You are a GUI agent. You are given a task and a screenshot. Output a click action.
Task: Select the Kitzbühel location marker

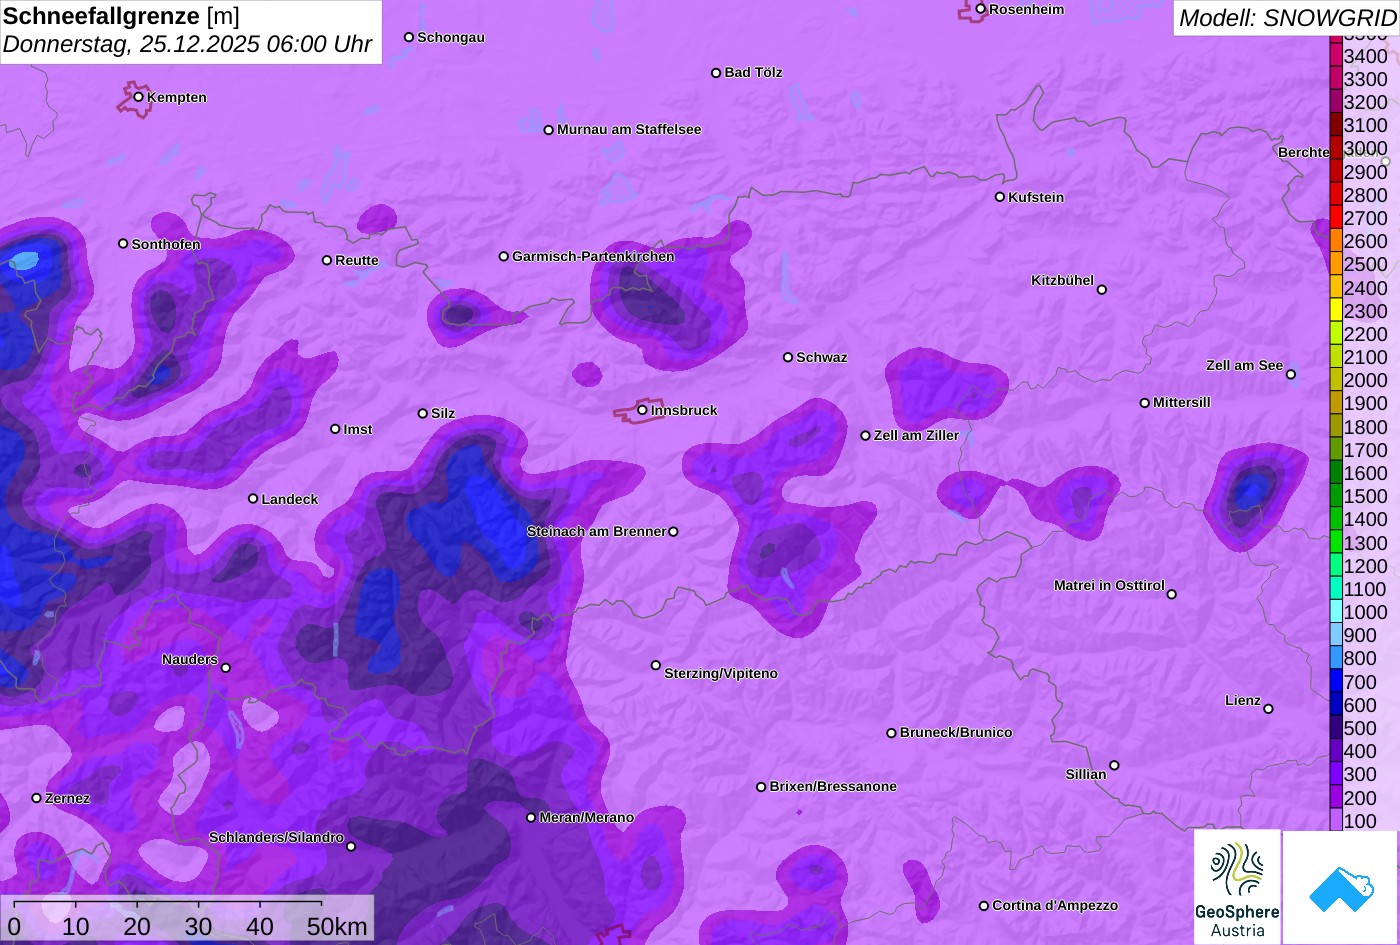coord(1102,290)
